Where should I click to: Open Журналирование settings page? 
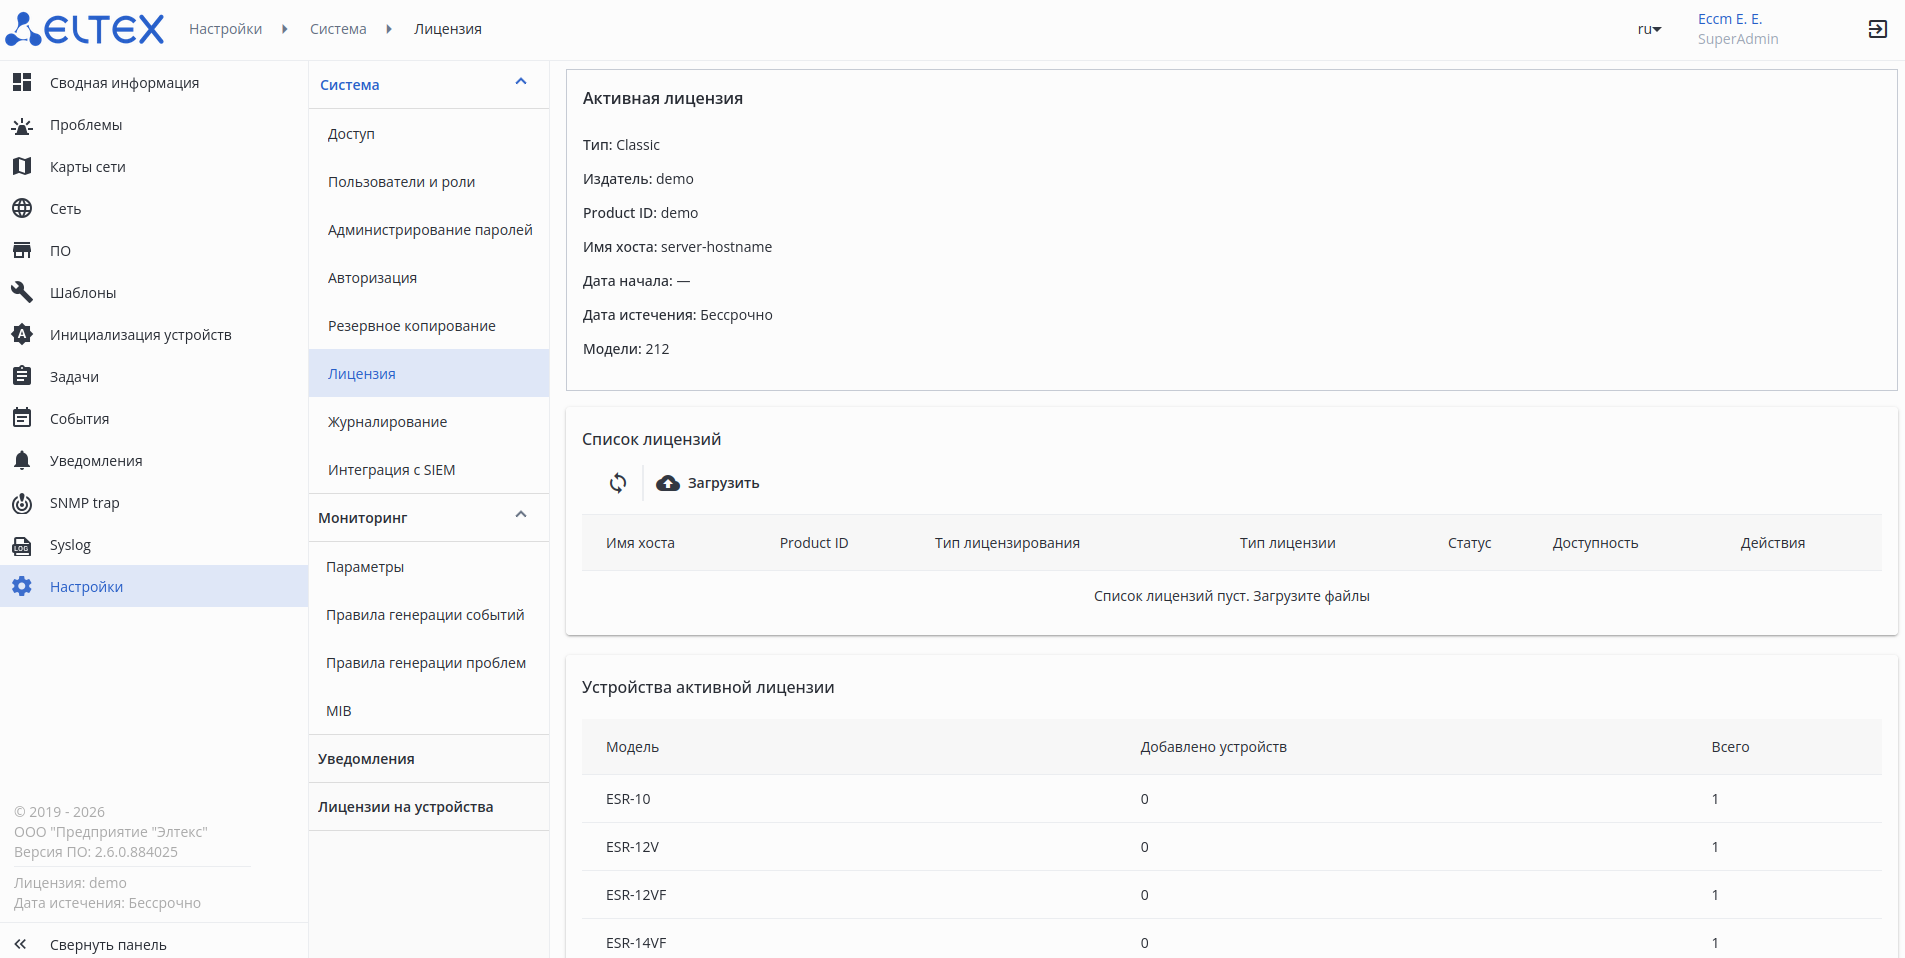coord(388,422)
